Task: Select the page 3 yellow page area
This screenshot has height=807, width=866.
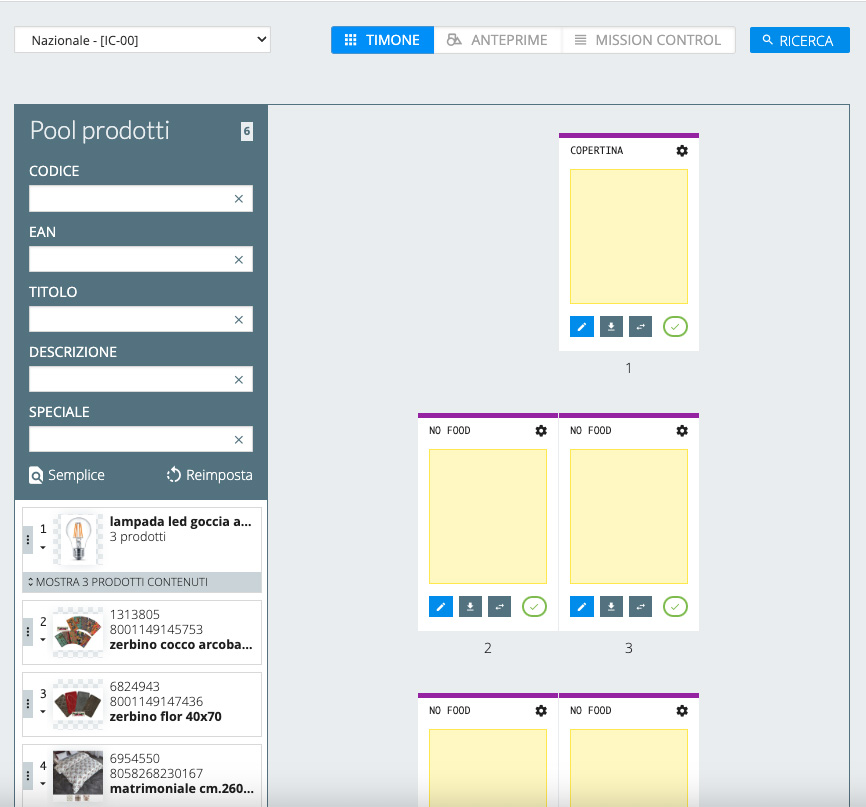Action: [629, 516]
